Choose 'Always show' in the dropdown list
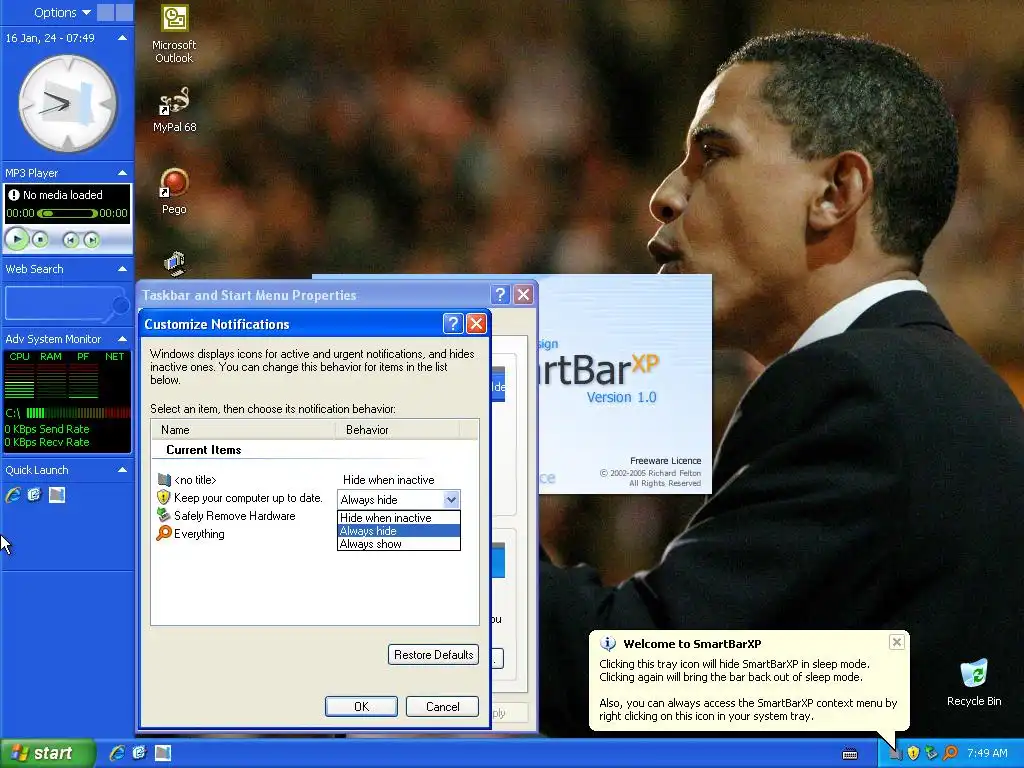The height and width of the screenshot is (768, 1024). pos(398,544)
